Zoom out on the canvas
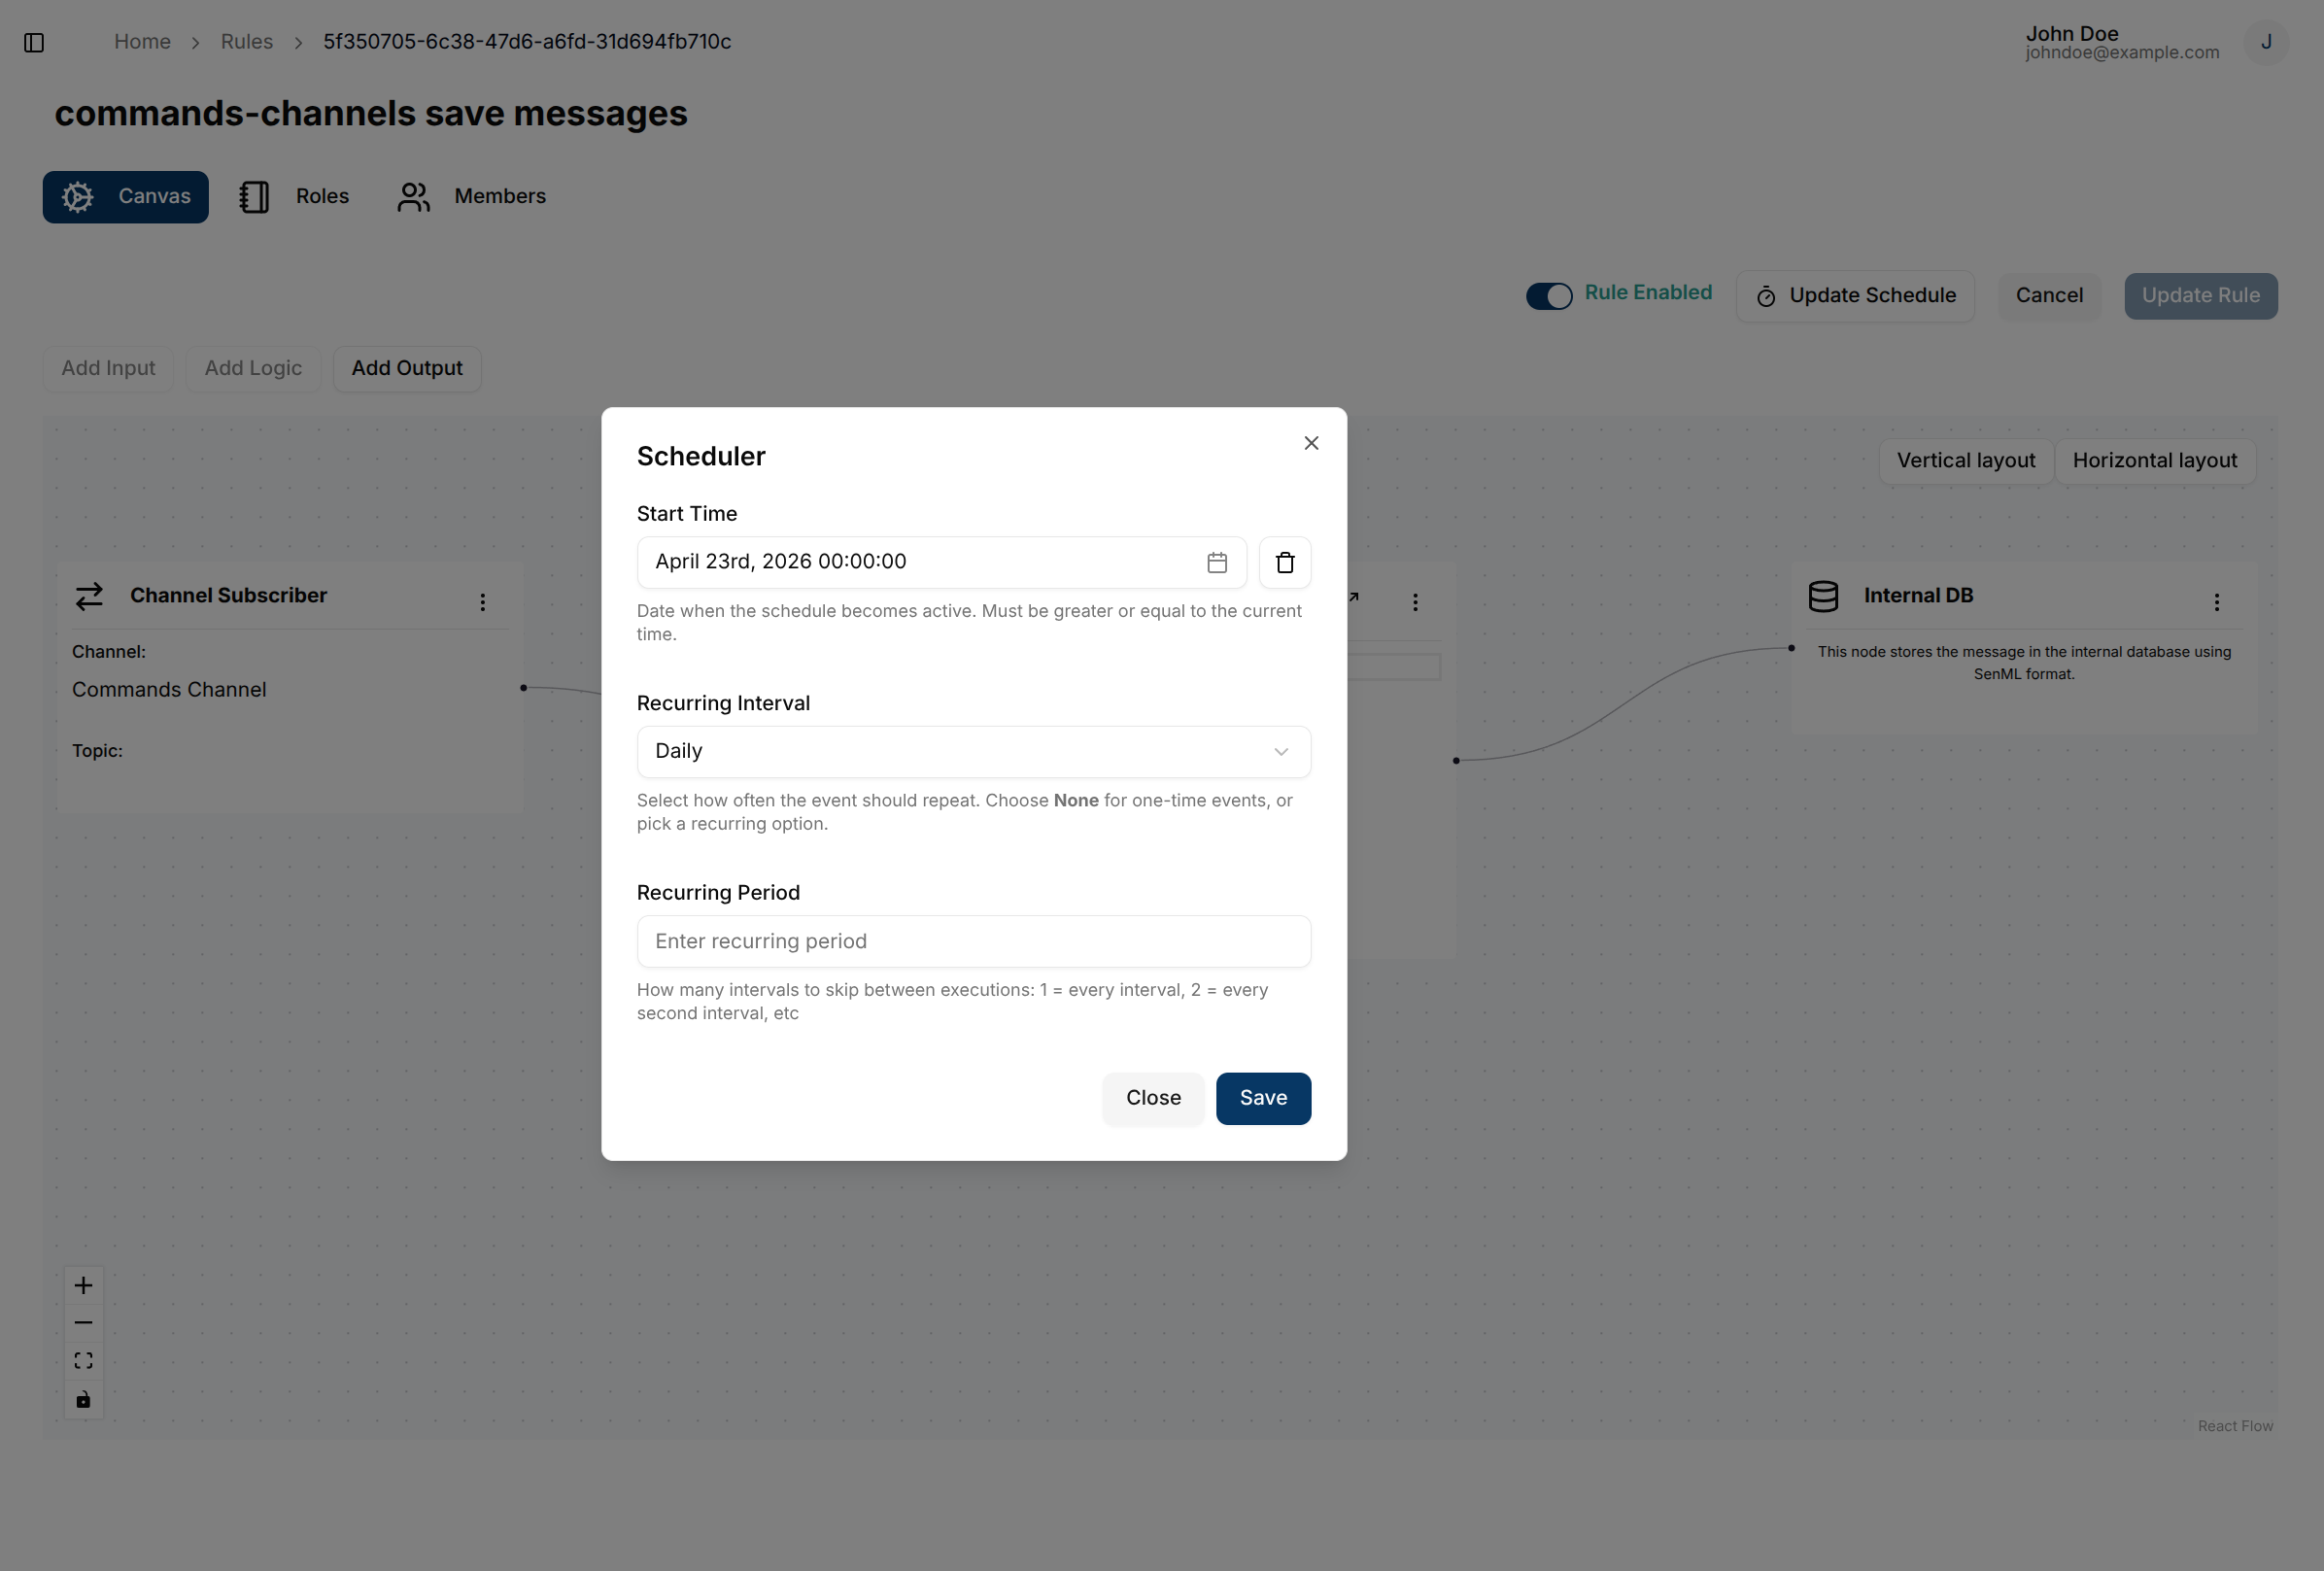Screen dimensions: 2324x1571 coord(83,1323)
